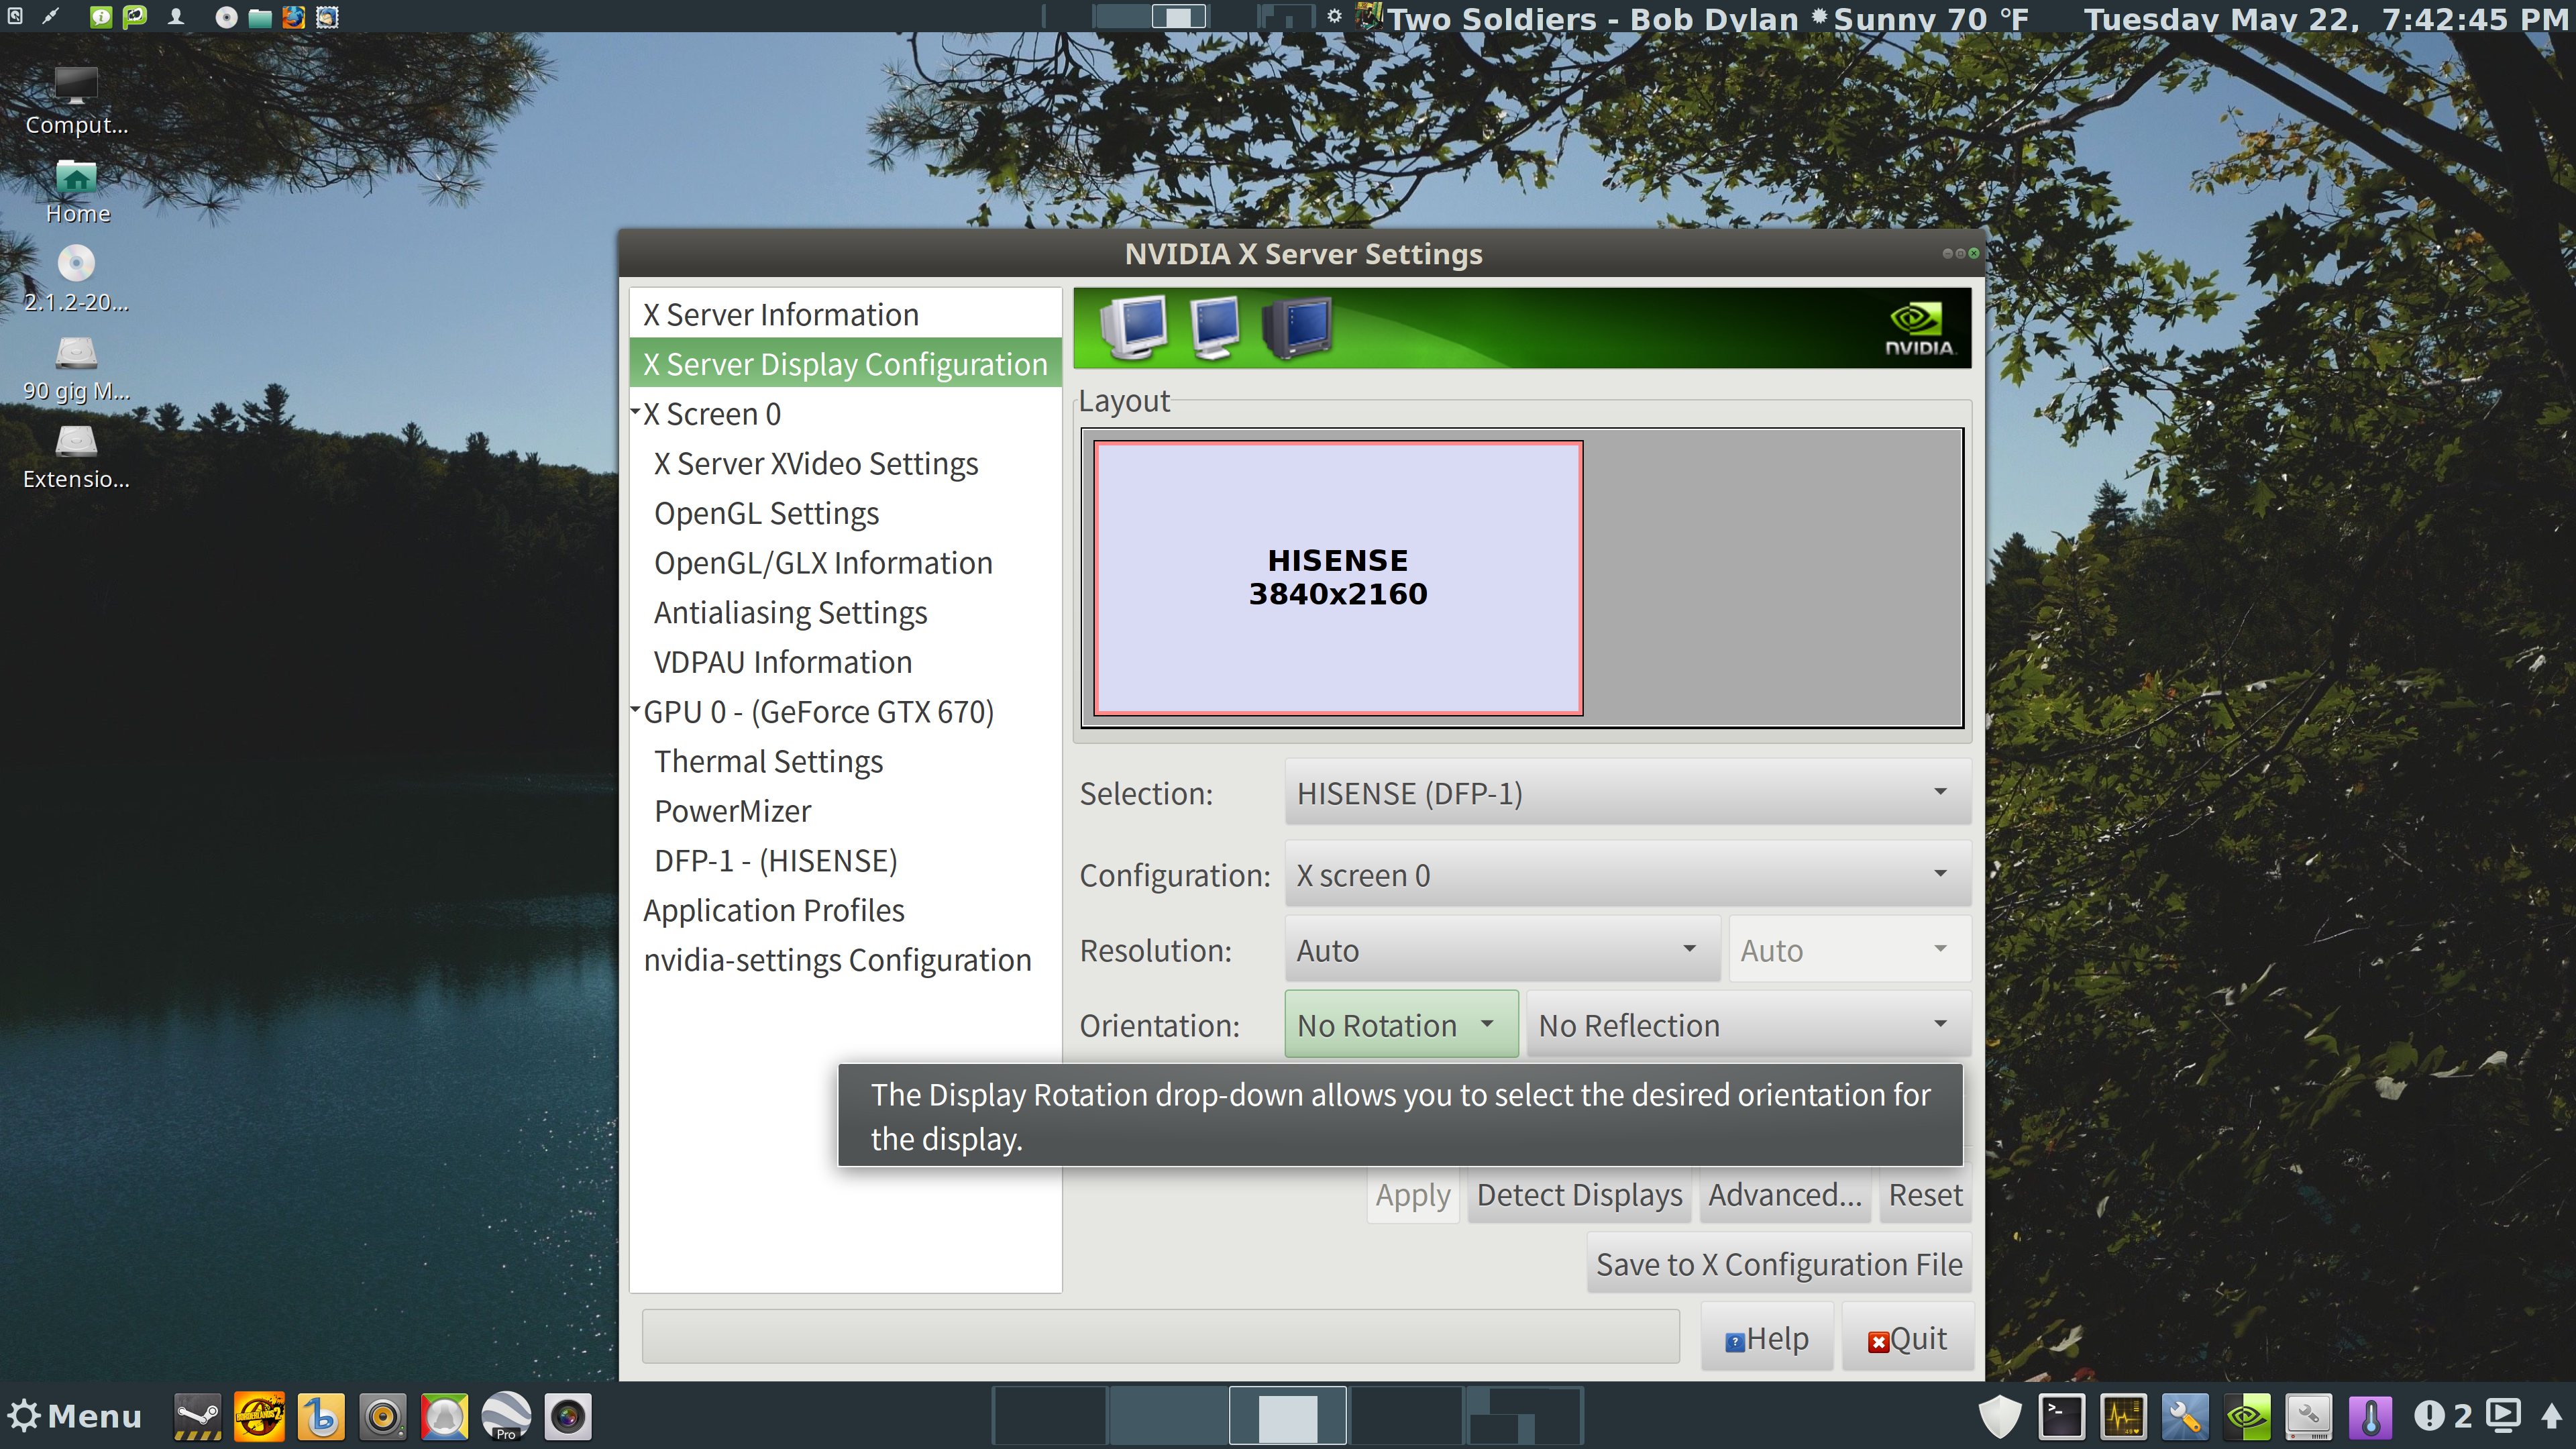Click the Apply button
The width and height of the screenshot is (2576, 1449).
[x=1412, y=1195]
